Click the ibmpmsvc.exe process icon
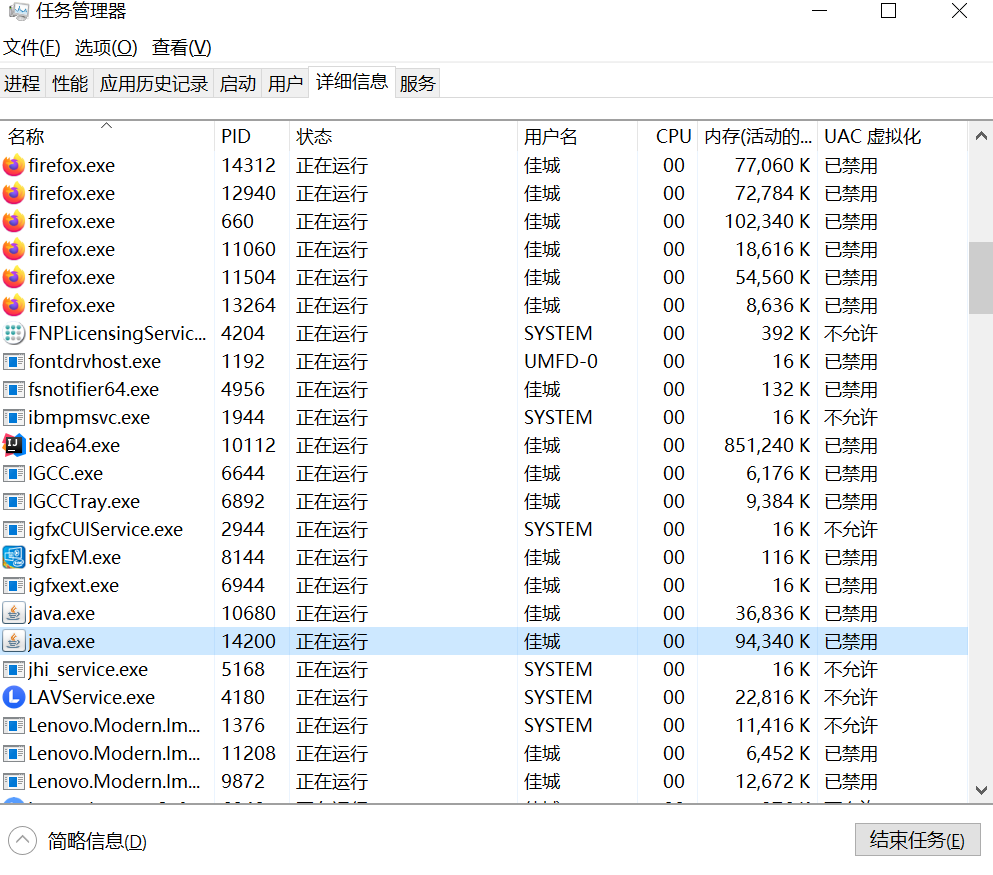Viewport: 993px width, 875px height. point(14,418)
